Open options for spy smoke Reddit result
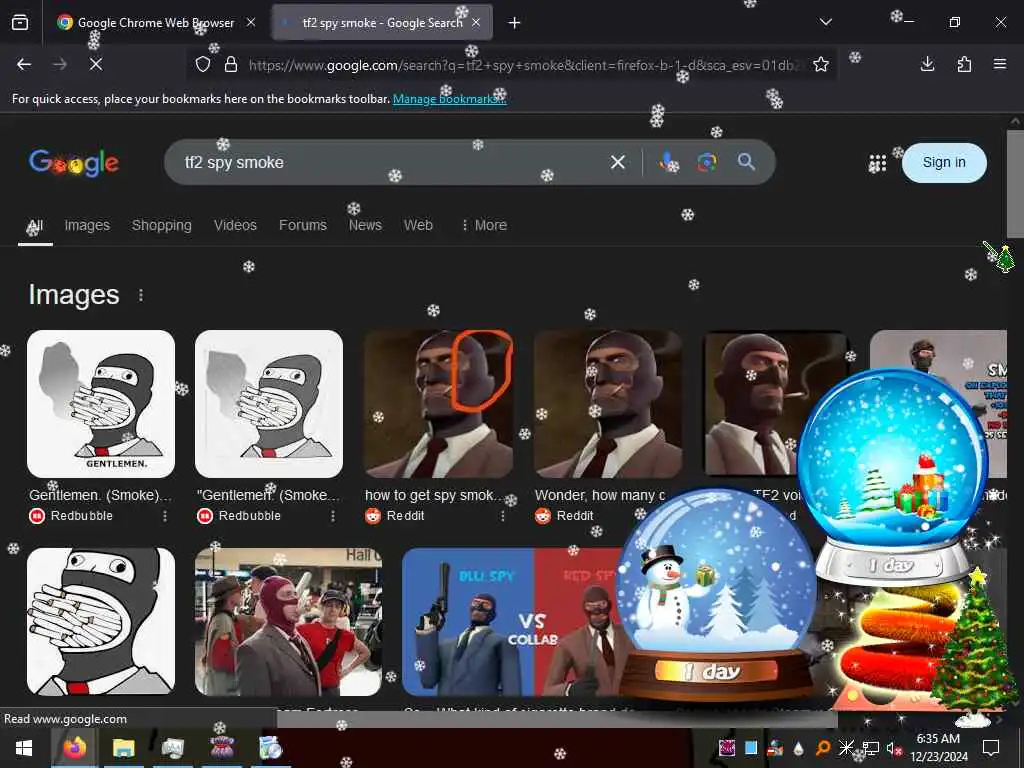This screenshot has width=1024, height=768. coord(502,516)
